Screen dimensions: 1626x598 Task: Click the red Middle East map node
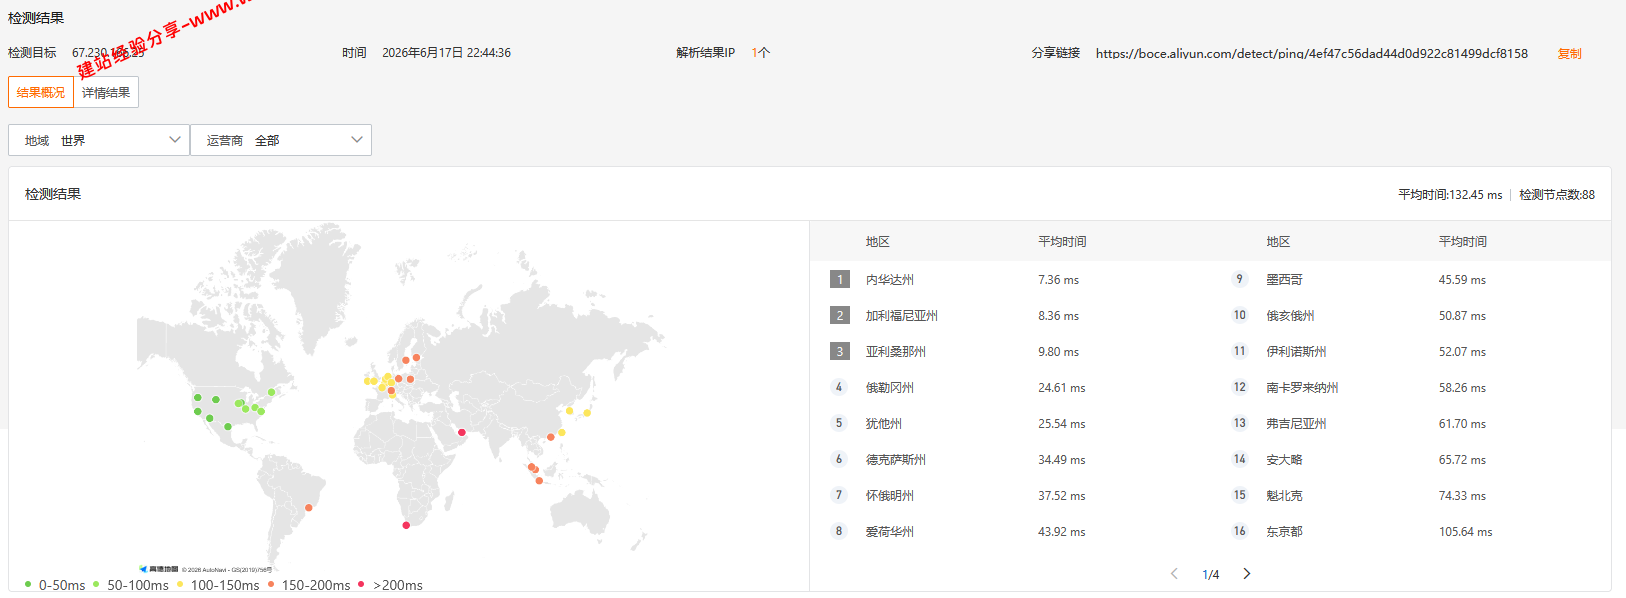click(461, 432)
